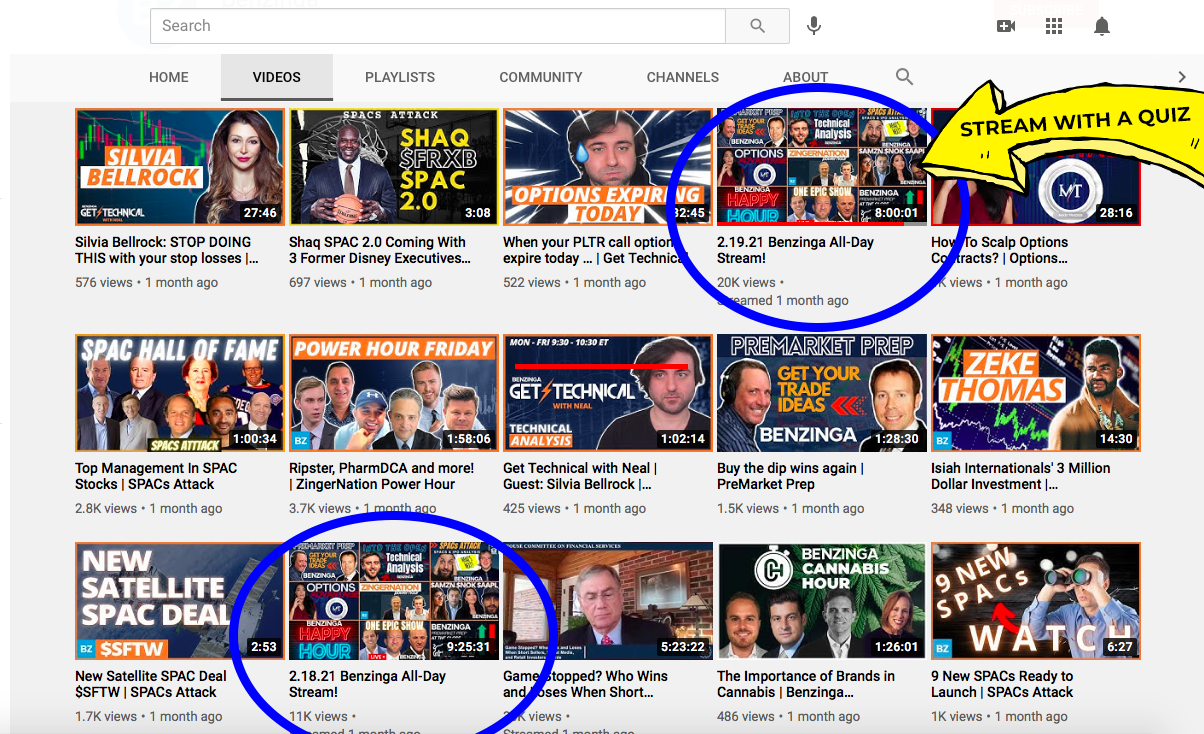Switch to the PLAYLISTS tab
This screenshot has height=734, width=1204.
tap(399, 76)
